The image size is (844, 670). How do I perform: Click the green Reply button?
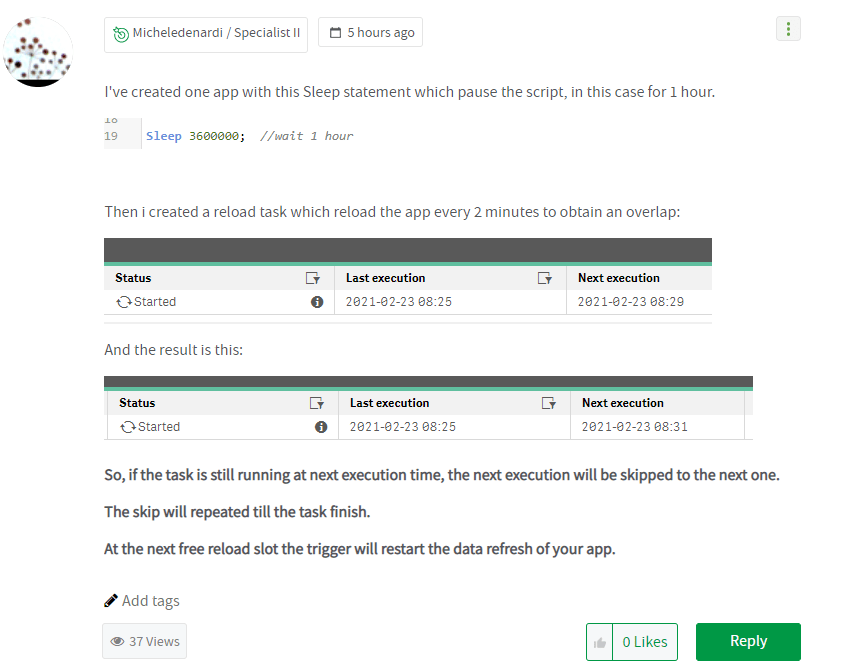click(748, 641)
